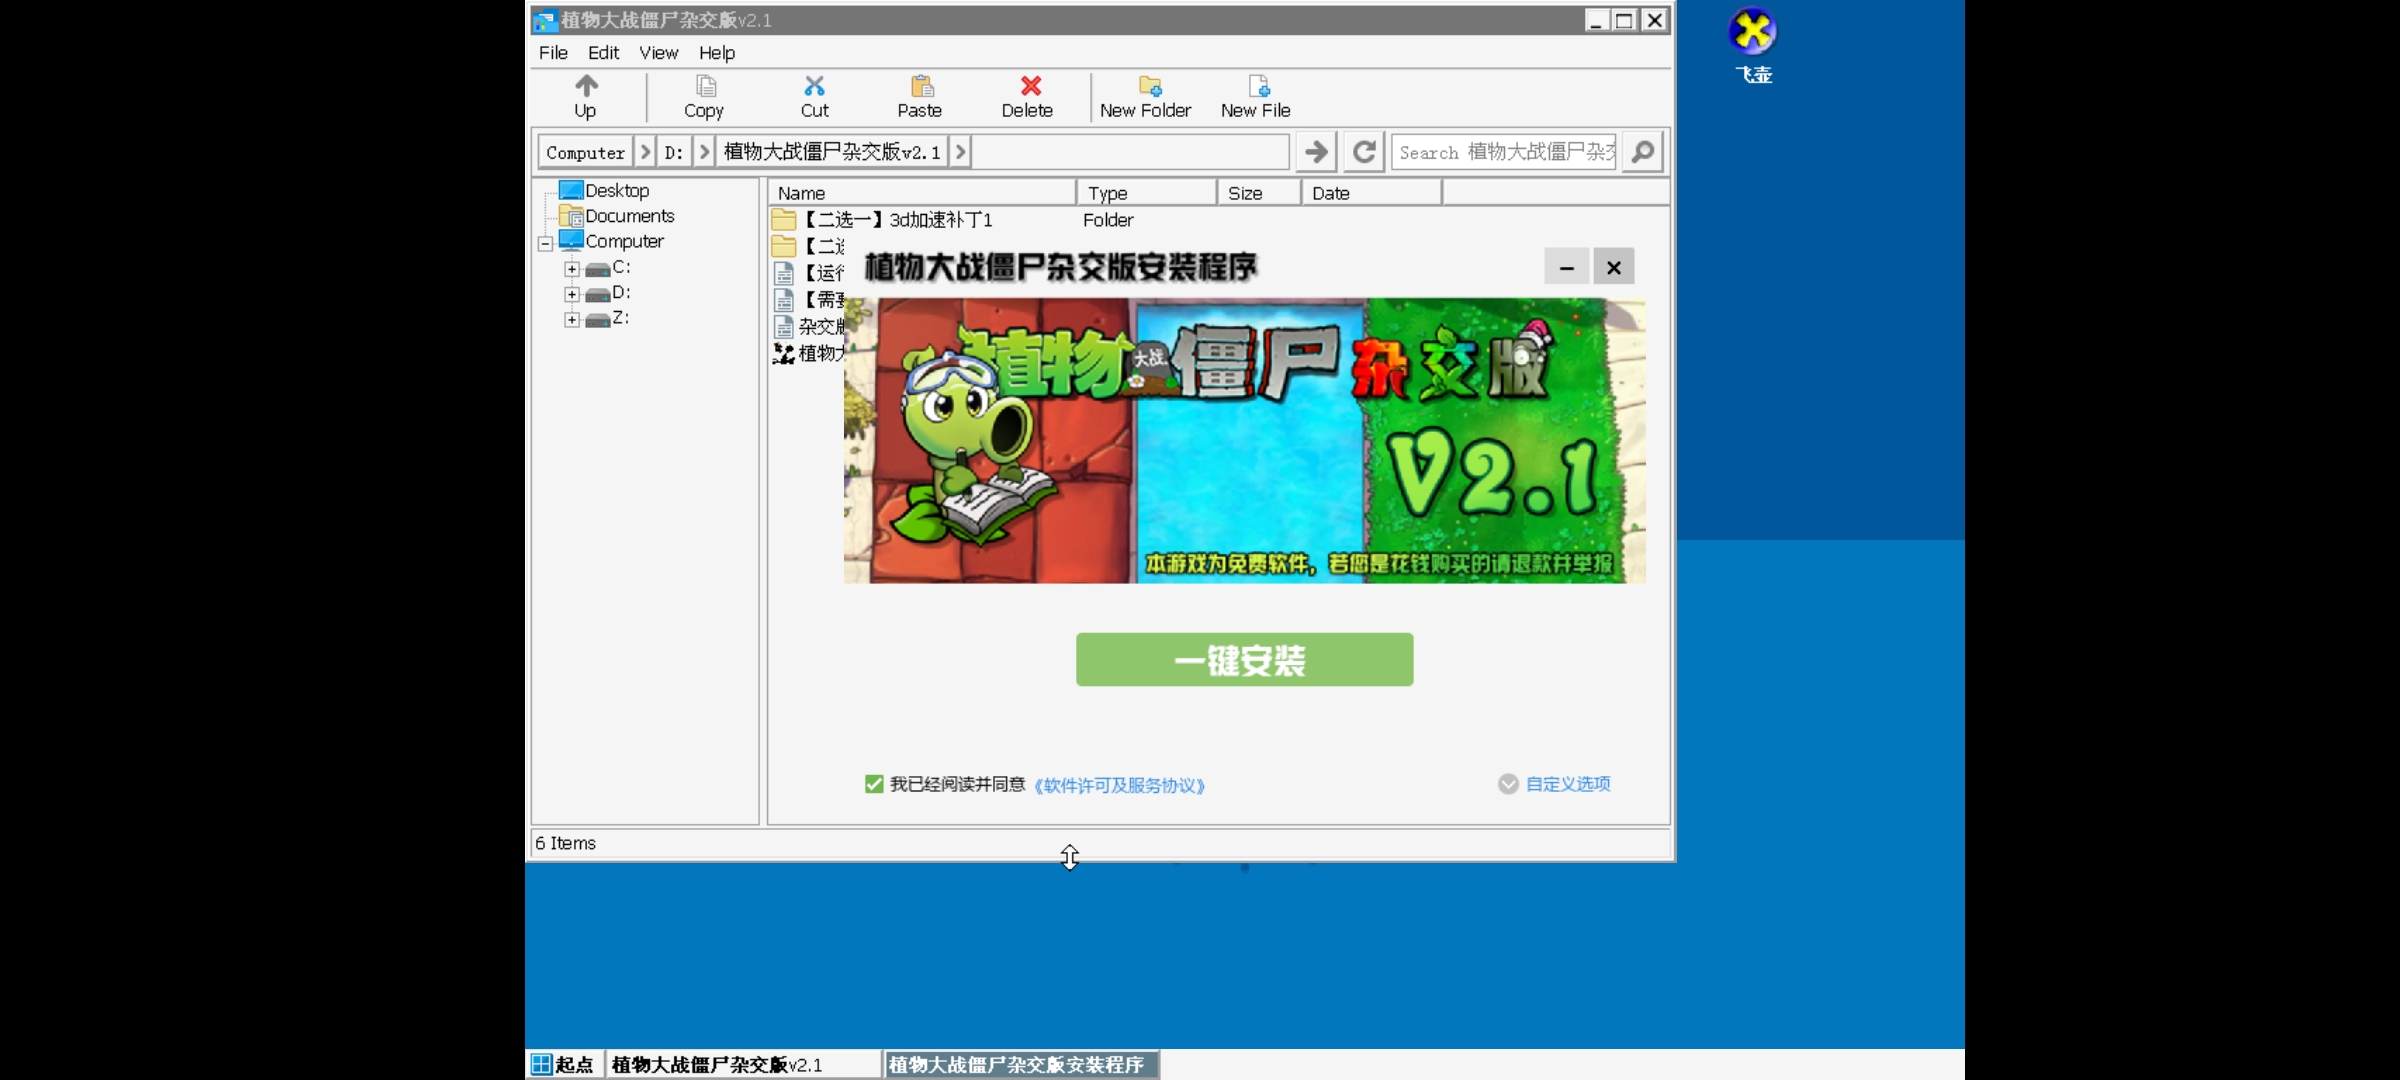
Task: Click the Refresh icon beside address bar
Action: click(1363, 152)
